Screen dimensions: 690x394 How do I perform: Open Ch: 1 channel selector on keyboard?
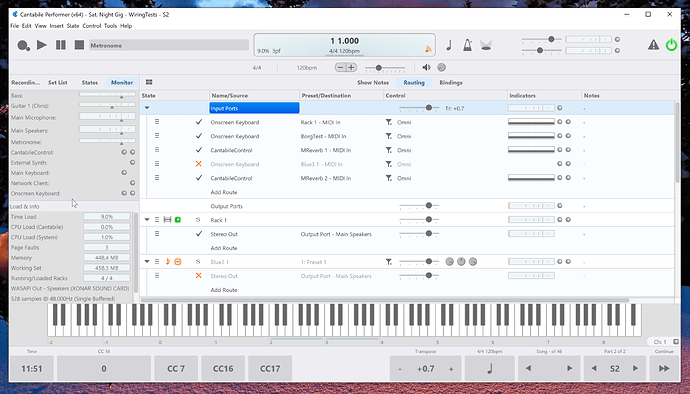(x=660, y=342)
